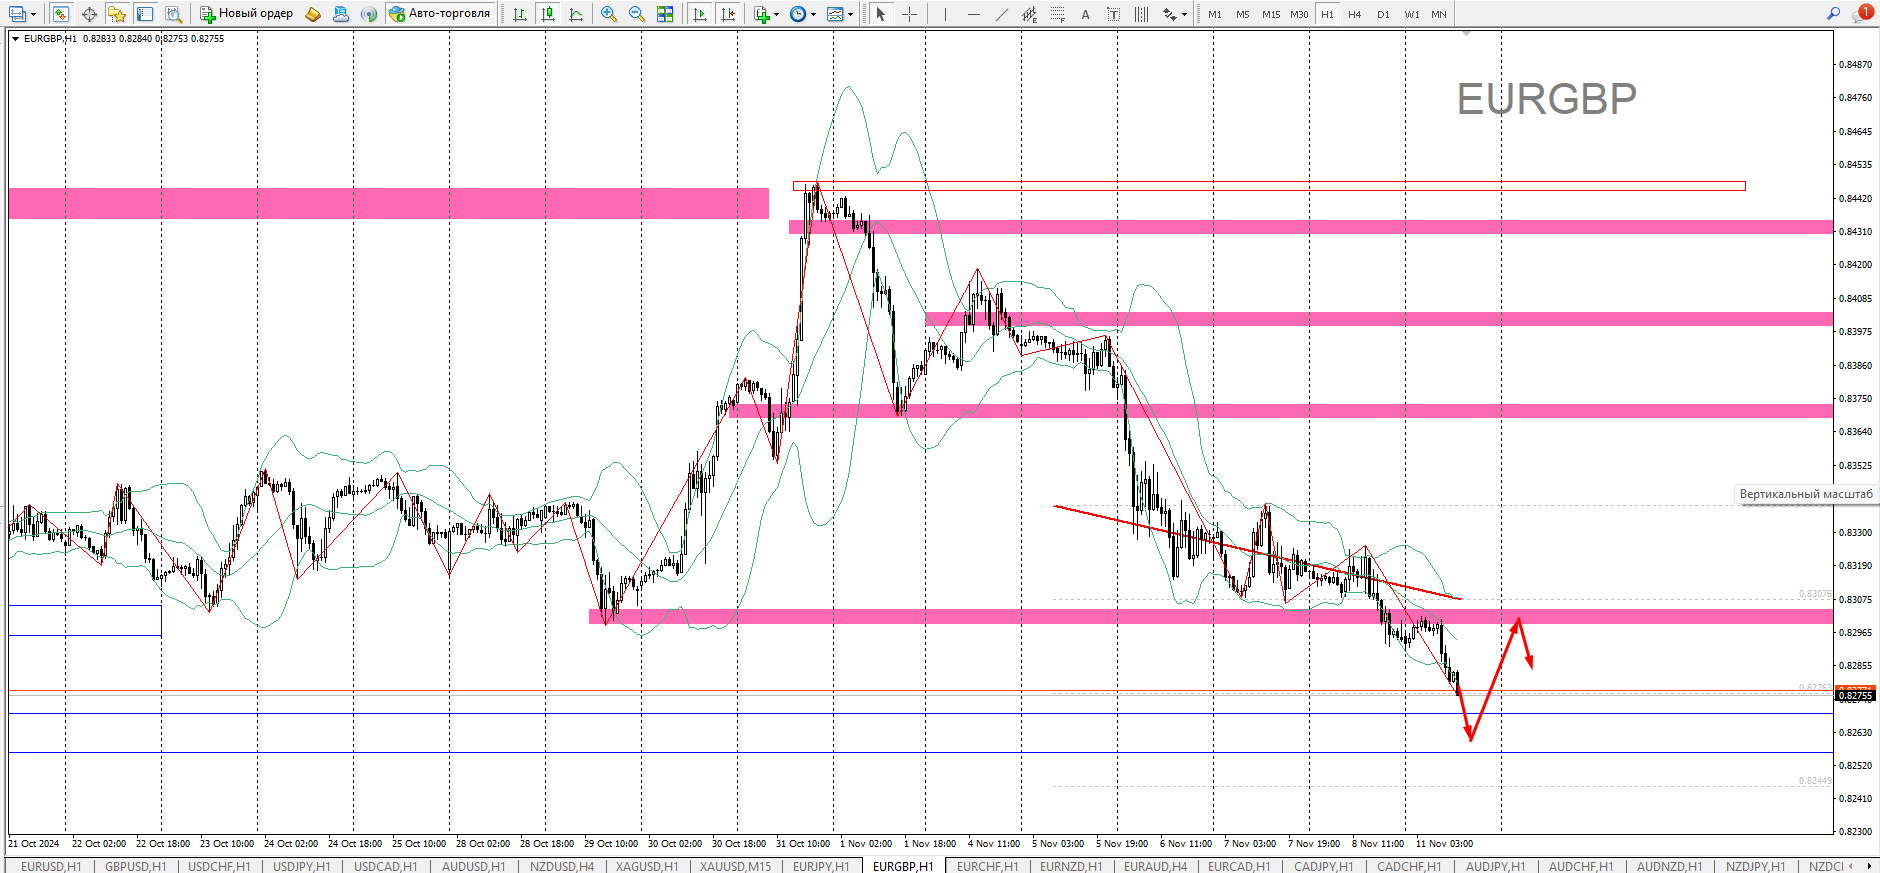Click the 0.82755 current price label
The width and height of the screenshot is (1880, 873).
pyautogui.click(x=1856, y=695)
